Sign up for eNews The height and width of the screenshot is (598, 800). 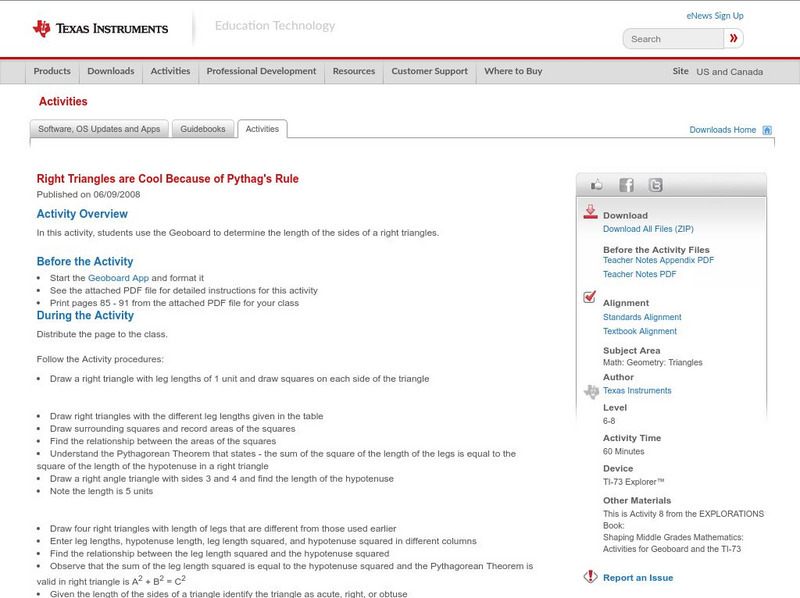(714, 15)
